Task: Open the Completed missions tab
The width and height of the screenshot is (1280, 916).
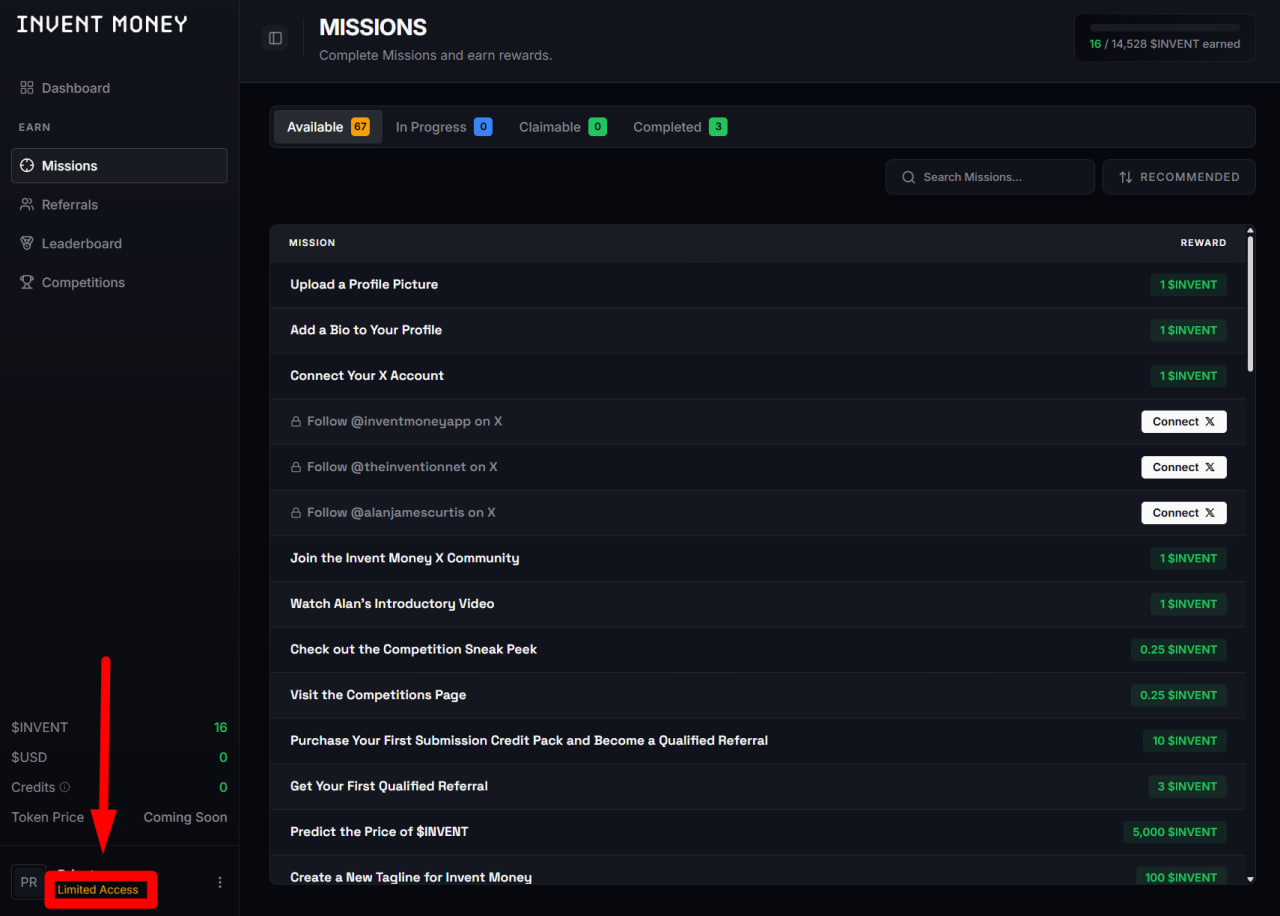Action: click(x=679, y=127)
